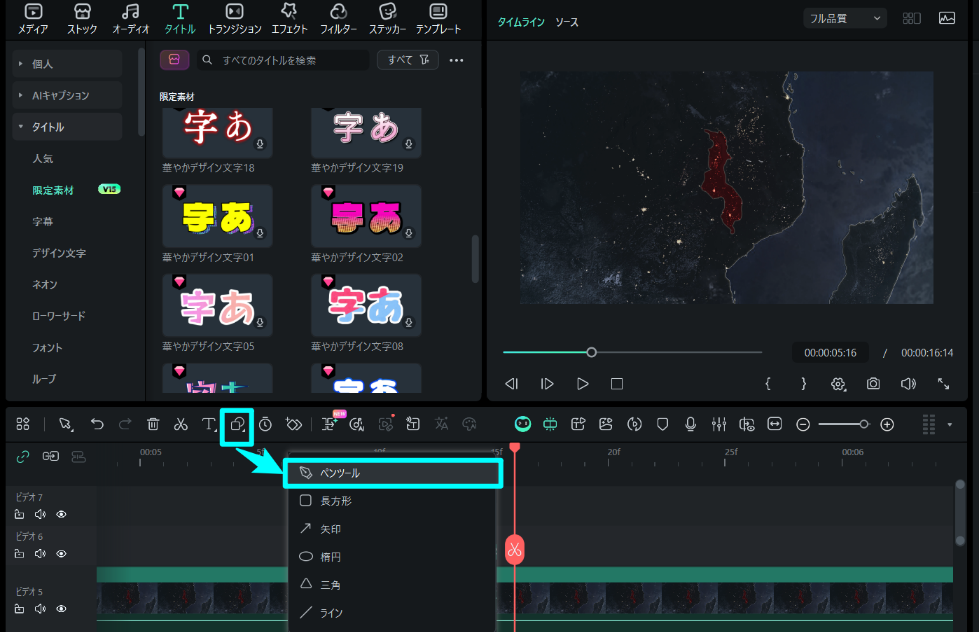Screen dimensions: 979x632
Task: Click the undo arrow icon
Action: pos(97,424)
